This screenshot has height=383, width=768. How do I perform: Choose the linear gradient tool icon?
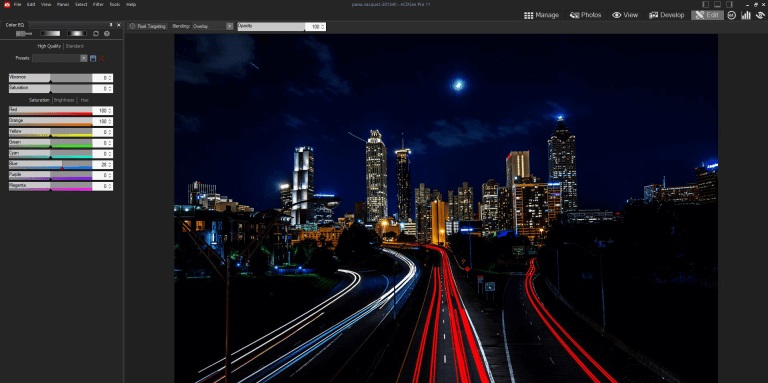(50, 34)
